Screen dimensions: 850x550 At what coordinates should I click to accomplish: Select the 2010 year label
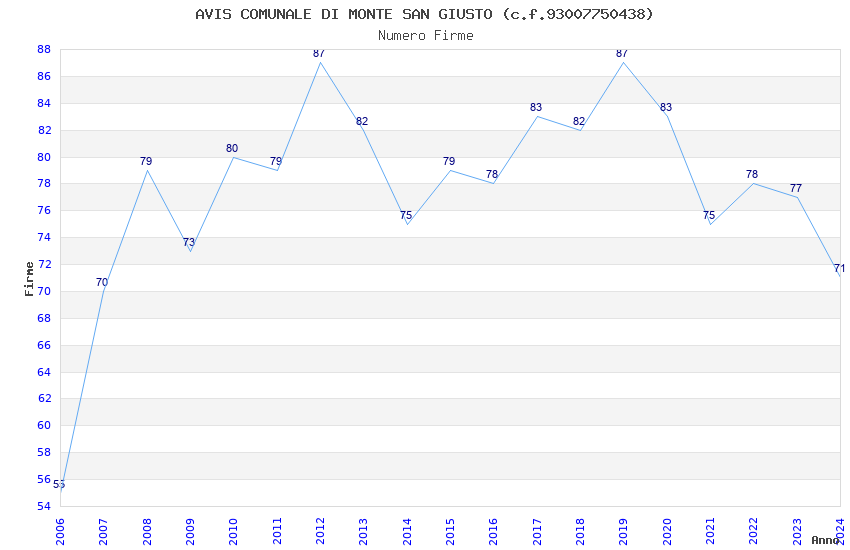(x=233, y=532)
